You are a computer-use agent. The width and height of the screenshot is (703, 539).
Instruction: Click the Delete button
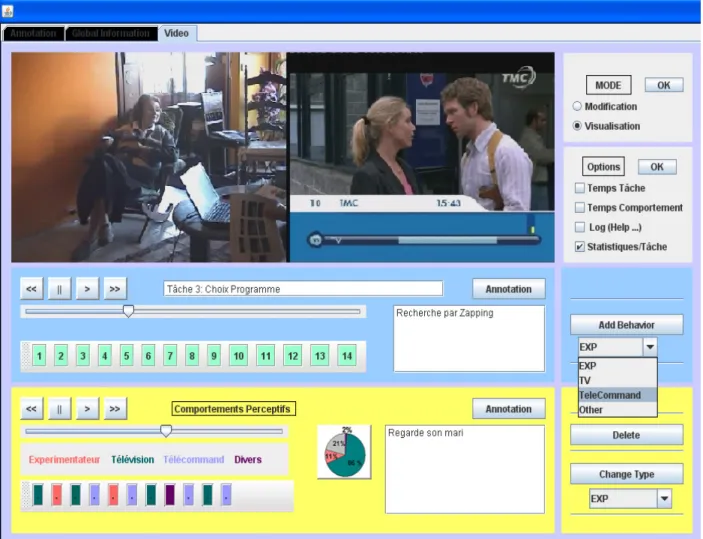click(626, 435)
